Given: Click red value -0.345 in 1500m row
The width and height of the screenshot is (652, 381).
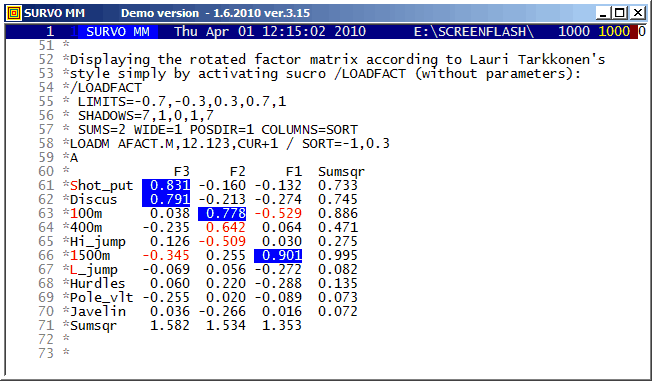Looking at the screenshot, I should [166, 256].
